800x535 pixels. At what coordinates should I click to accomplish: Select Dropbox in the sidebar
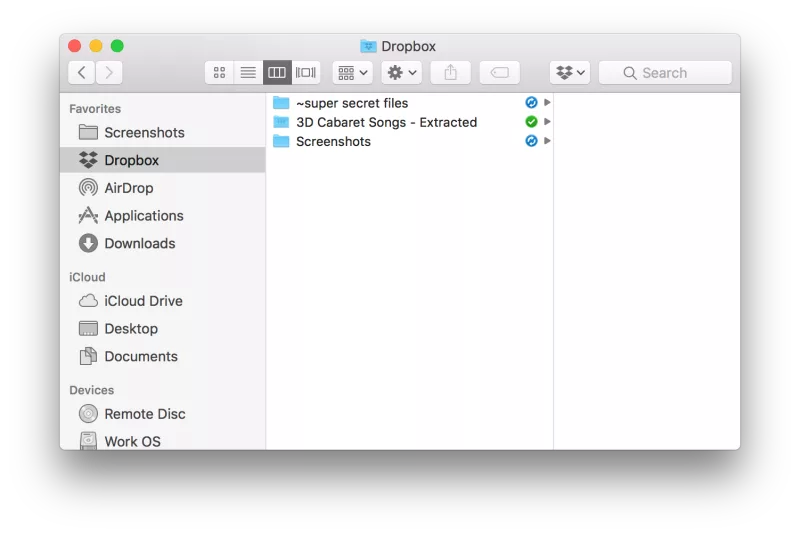162,160
